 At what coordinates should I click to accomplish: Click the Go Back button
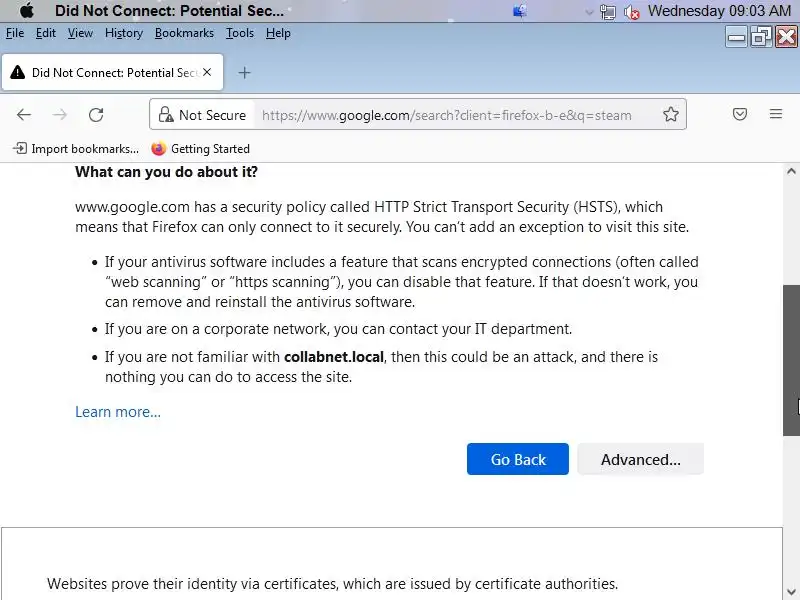[x=517, y=459]
